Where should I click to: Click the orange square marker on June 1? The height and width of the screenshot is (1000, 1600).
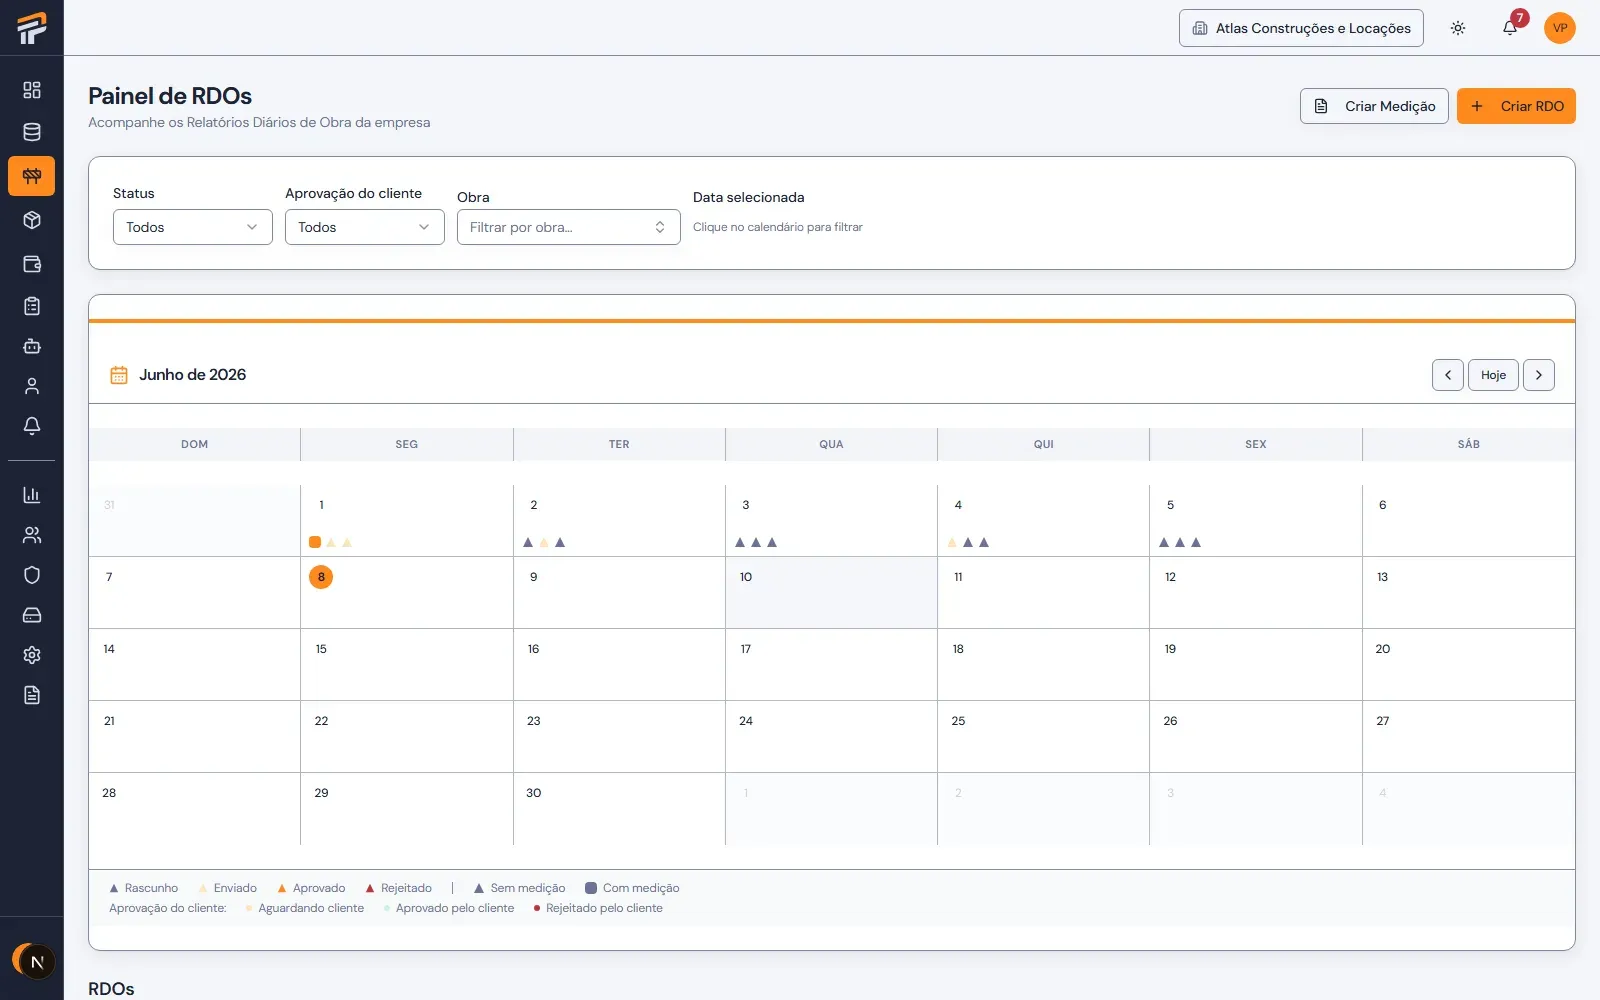[315, 542]
